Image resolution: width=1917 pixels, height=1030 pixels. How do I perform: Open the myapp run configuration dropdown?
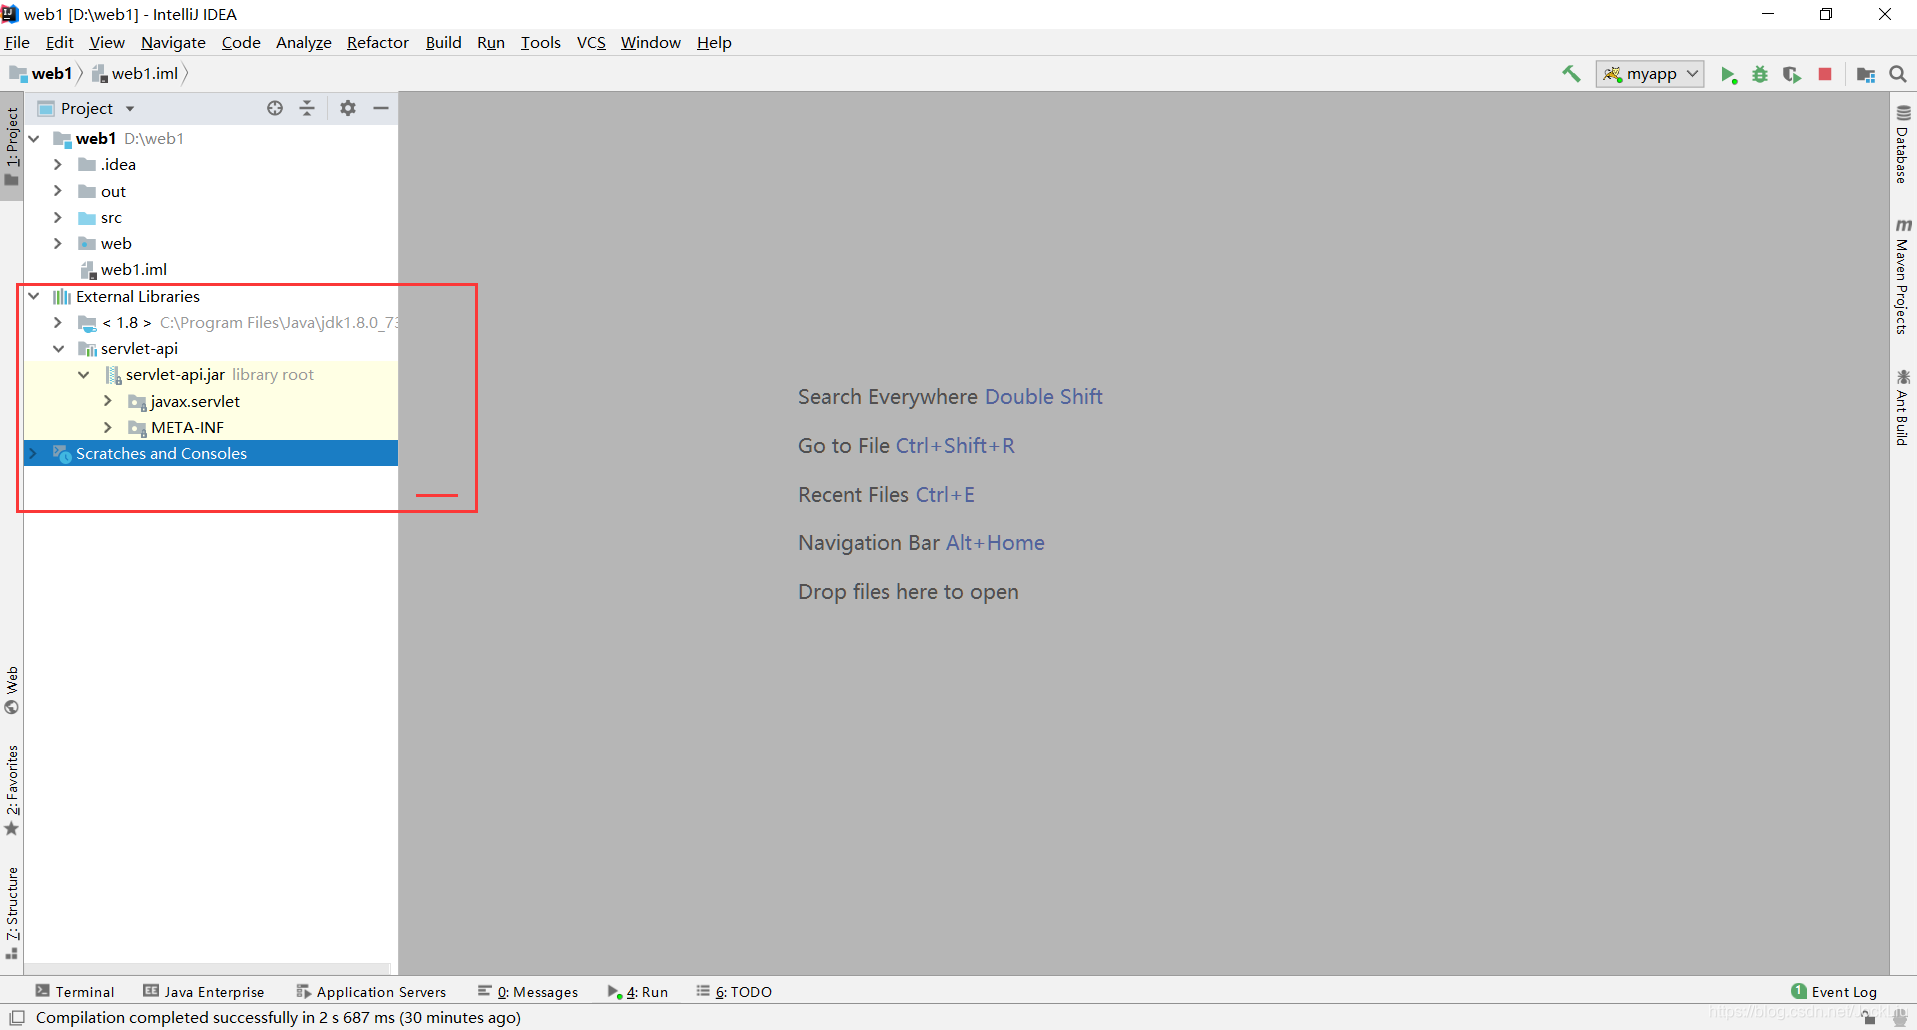(x=1650, y=74)
